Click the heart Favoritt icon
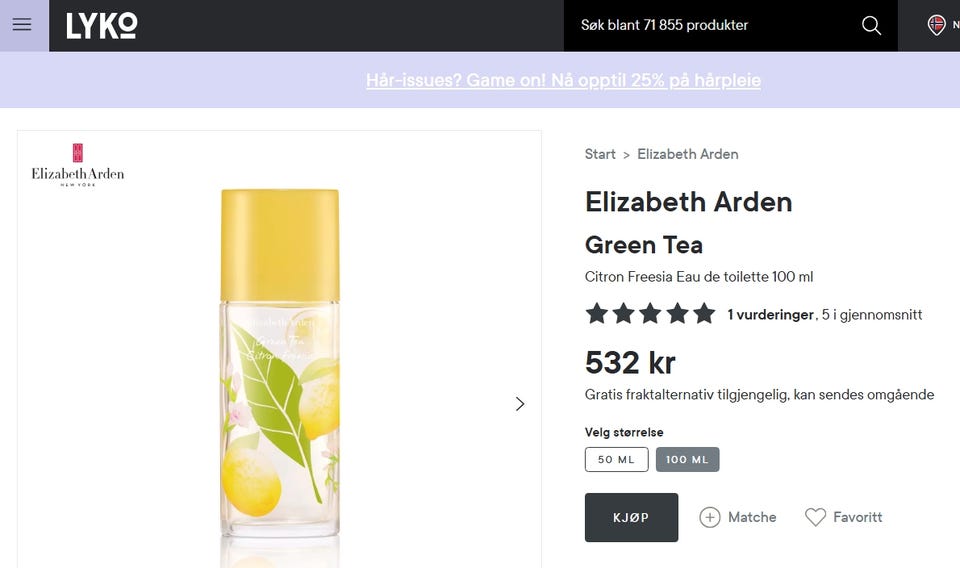Image resolution: width=960 pixels, height=568 pixels. tap(816, 517)
